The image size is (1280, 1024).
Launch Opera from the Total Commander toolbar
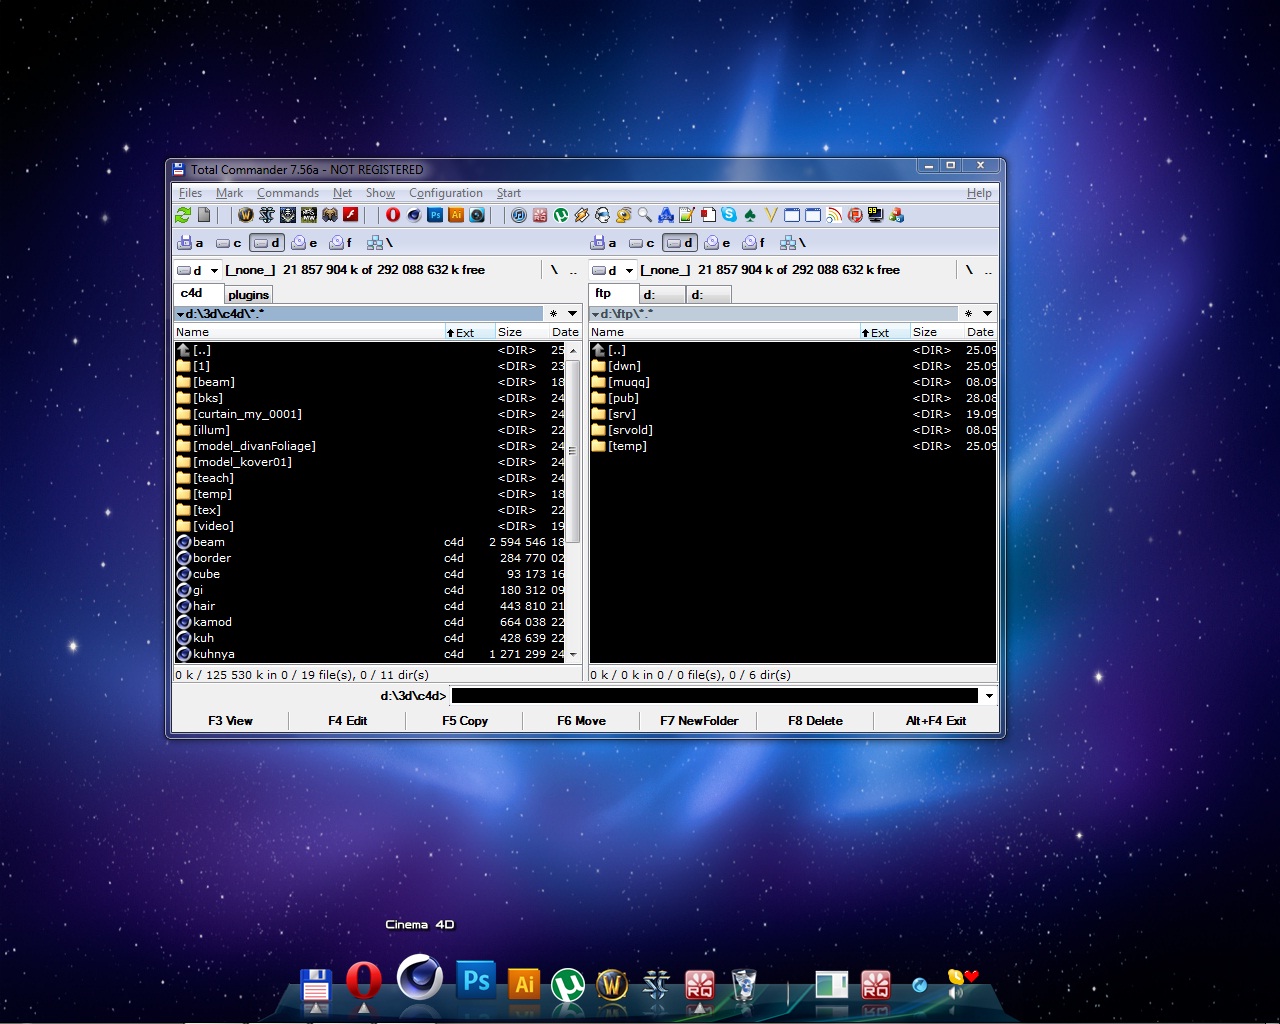pos(392,215)
